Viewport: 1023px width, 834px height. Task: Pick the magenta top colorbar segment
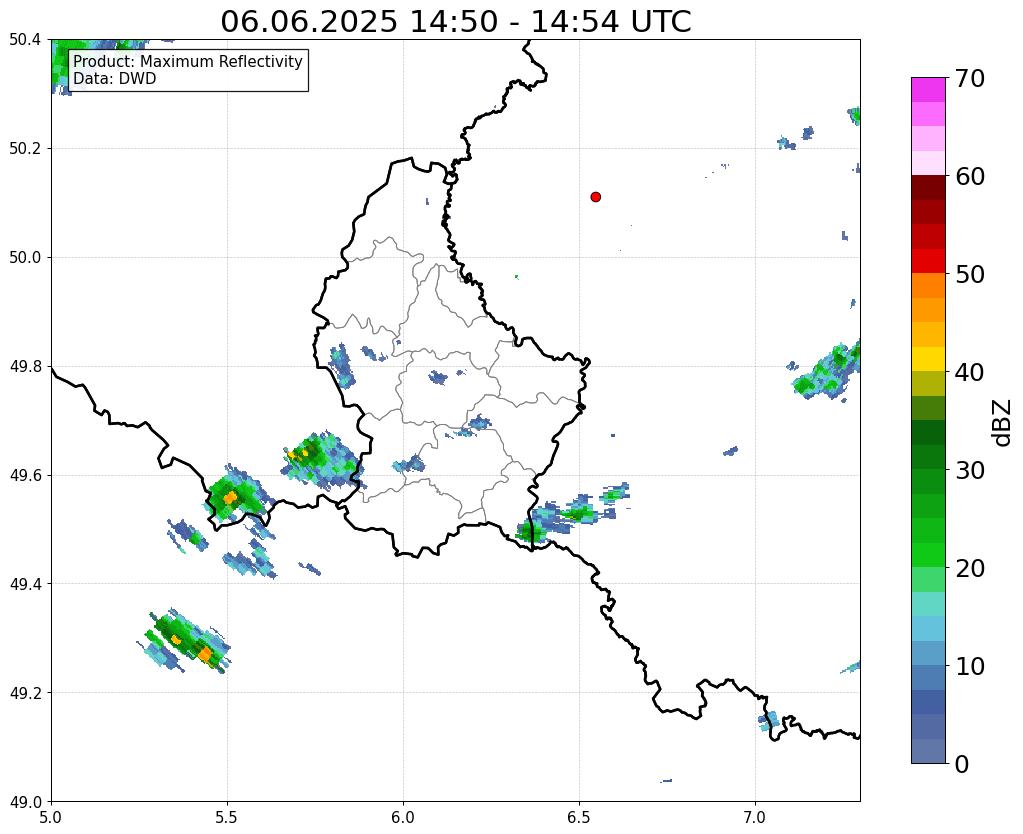928,90
